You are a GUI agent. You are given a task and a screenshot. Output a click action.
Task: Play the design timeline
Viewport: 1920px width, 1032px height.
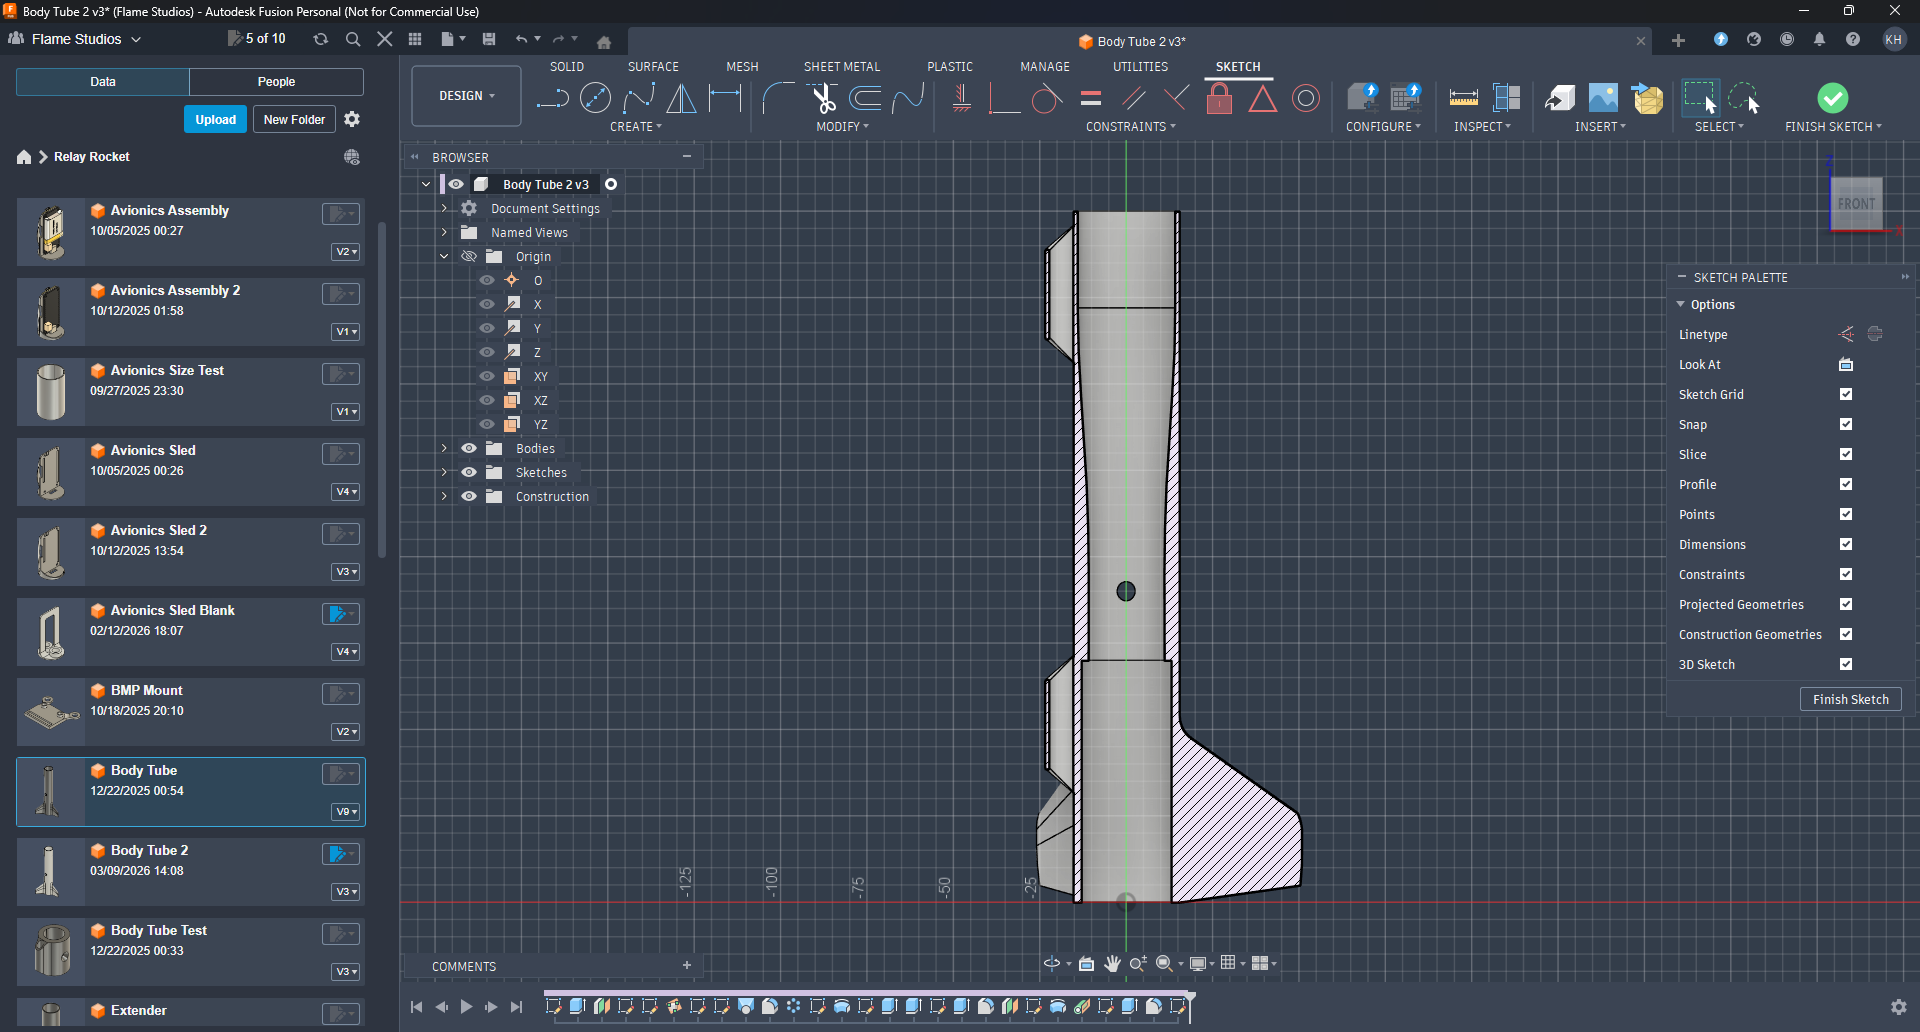(466, 1007)
